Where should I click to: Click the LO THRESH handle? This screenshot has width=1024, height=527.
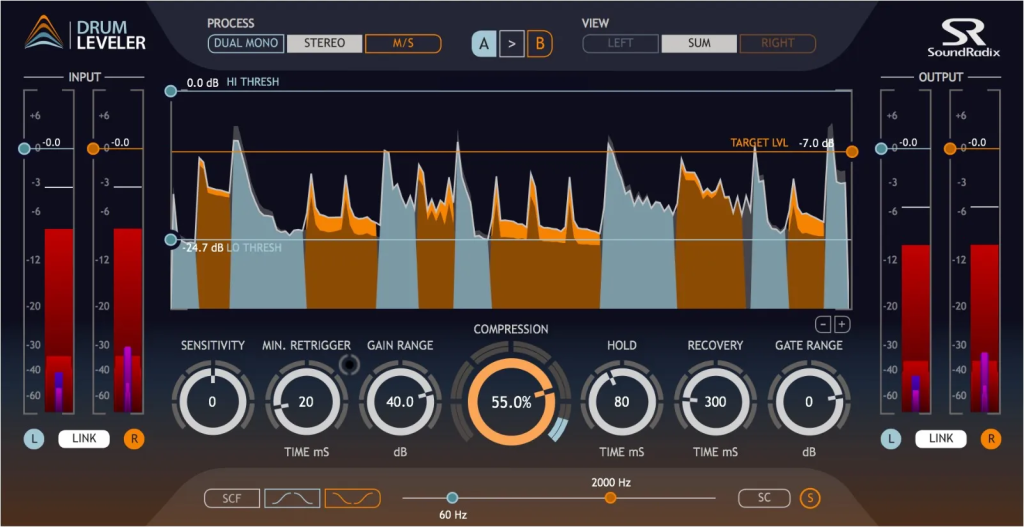pos(171,240)
